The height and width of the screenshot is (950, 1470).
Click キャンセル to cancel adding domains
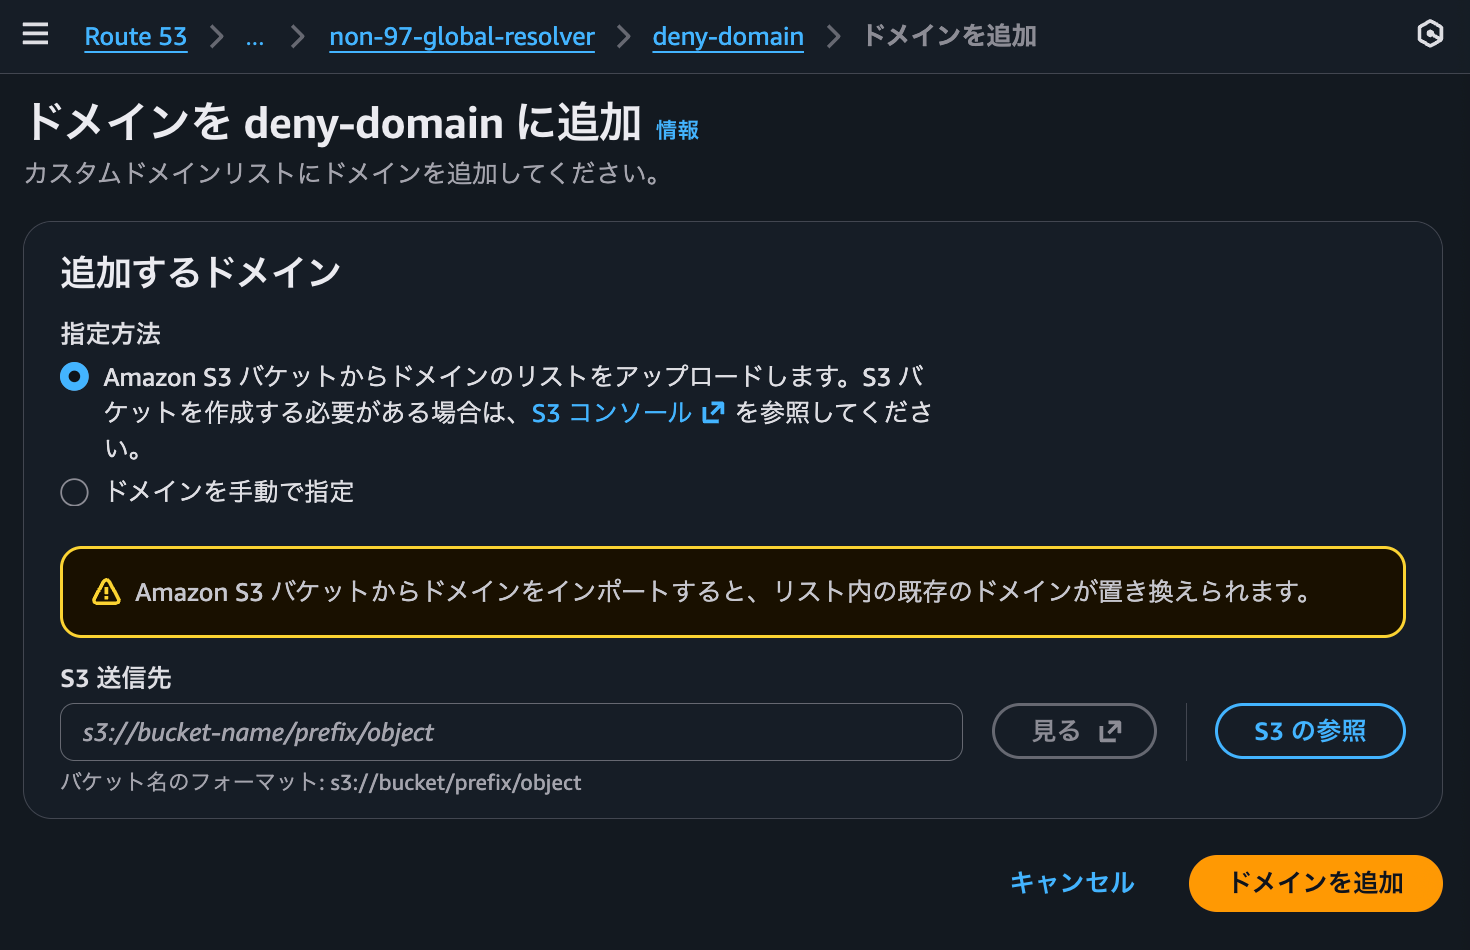coord(1072,883)
